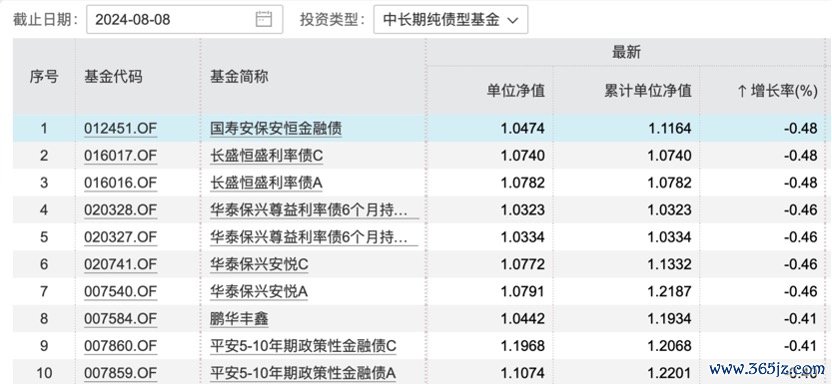The image size is (832, 384).
Task: Select the growth rate cell of row 016017.OF
Action: click(x=801, y=155)
